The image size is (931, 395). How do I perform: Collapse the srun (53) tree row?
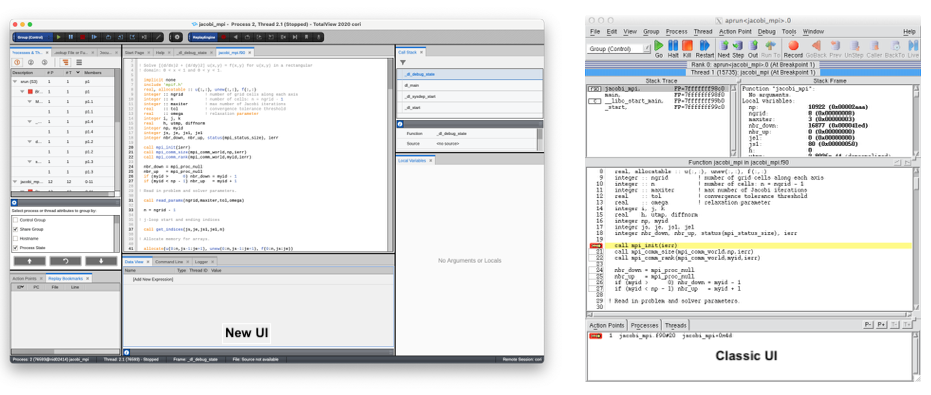(14, 82)
